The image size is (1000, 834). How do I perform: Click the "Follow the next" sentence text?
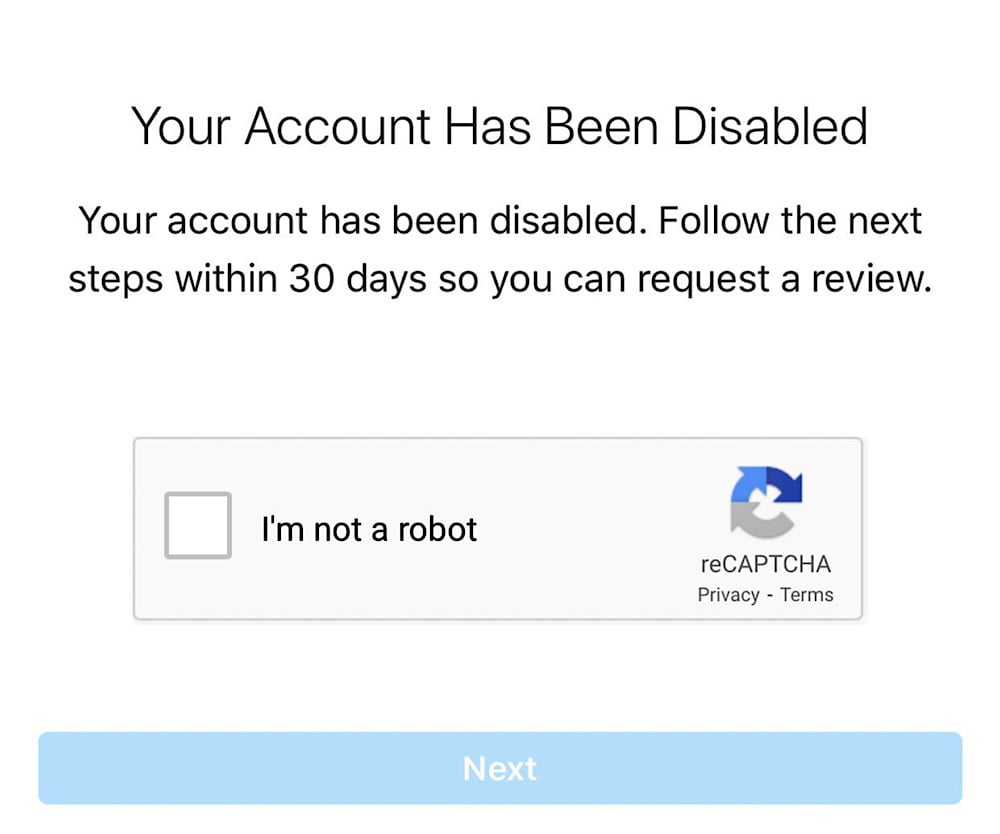pyautogui.click(x=790, y=221)
